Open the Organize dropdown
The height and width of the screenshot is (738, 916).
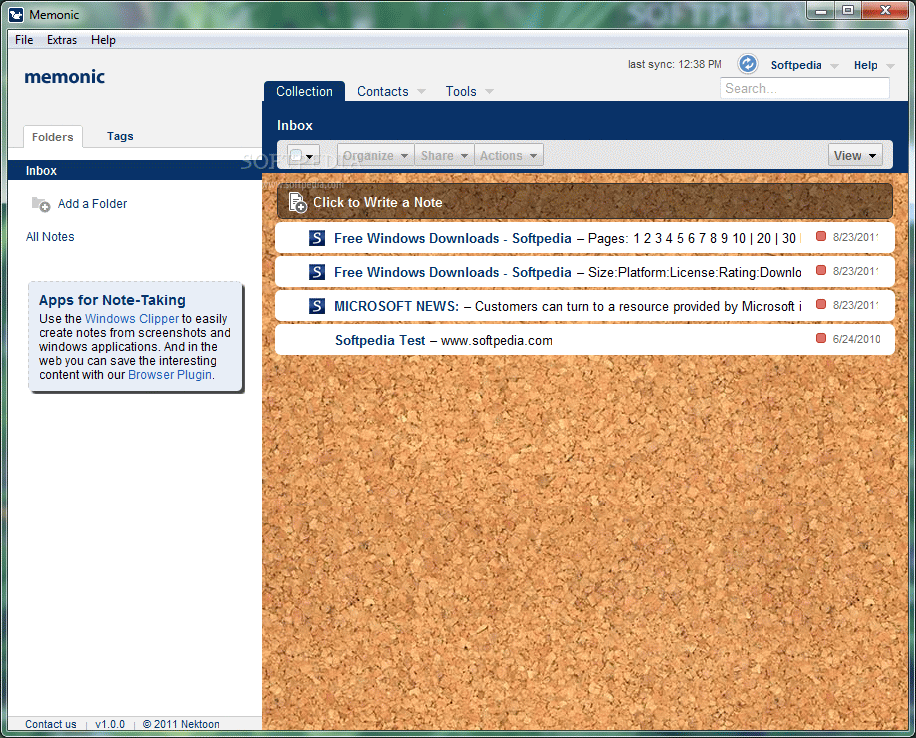pos(376,155)
